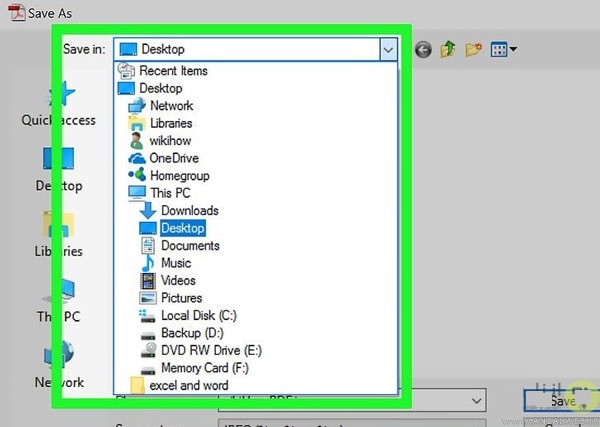Open the View Menu dropdown arrow
The image size is (600, 427).
(513, 49)
